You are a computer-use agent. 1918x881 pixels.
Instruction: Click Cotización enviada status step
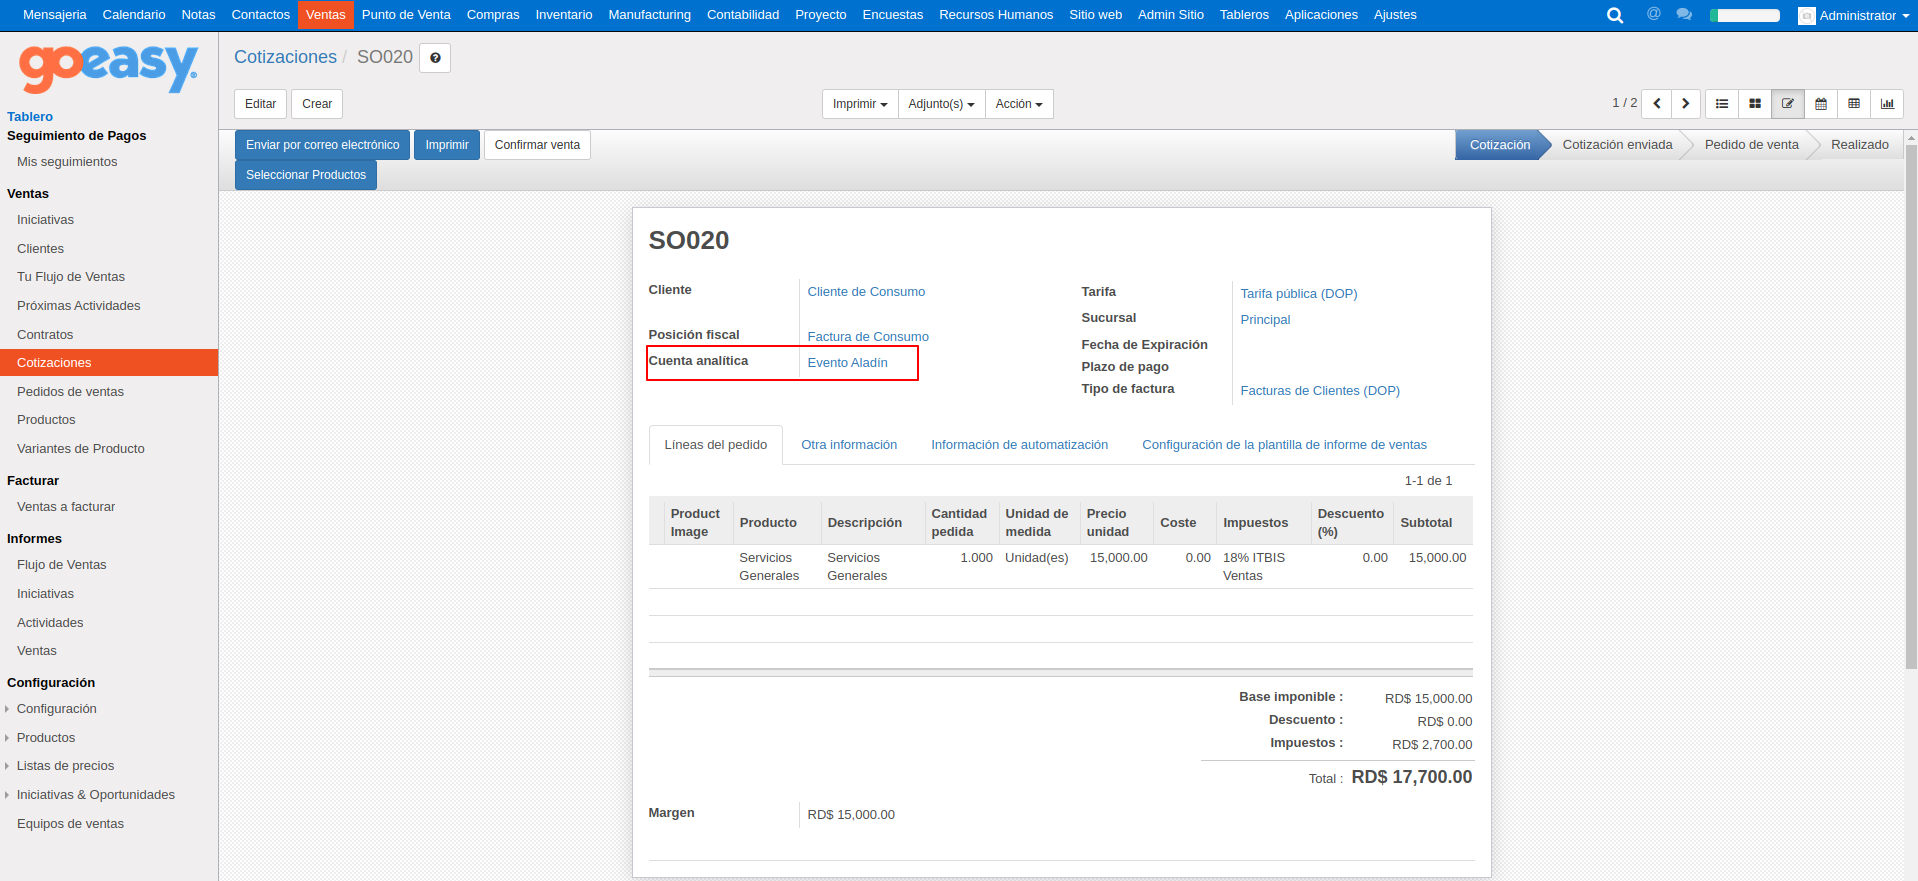click(1617, 145)
